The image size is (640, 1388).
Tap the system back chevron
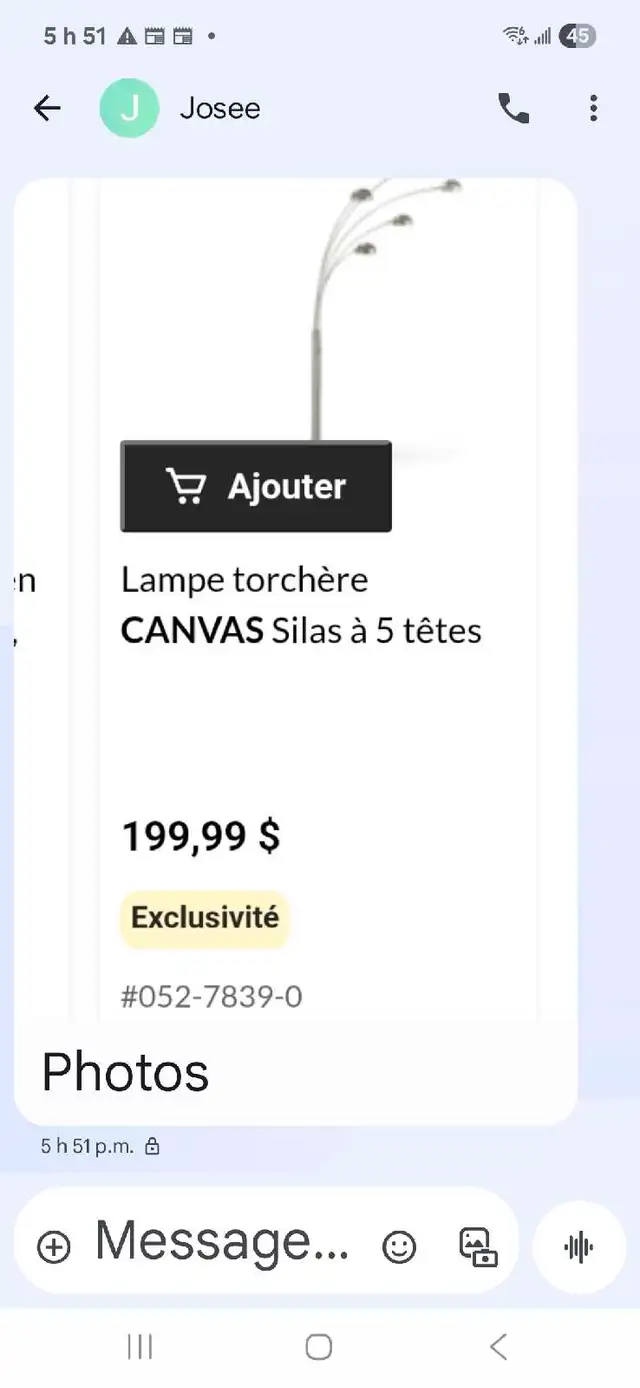[x=499, y=1347]
